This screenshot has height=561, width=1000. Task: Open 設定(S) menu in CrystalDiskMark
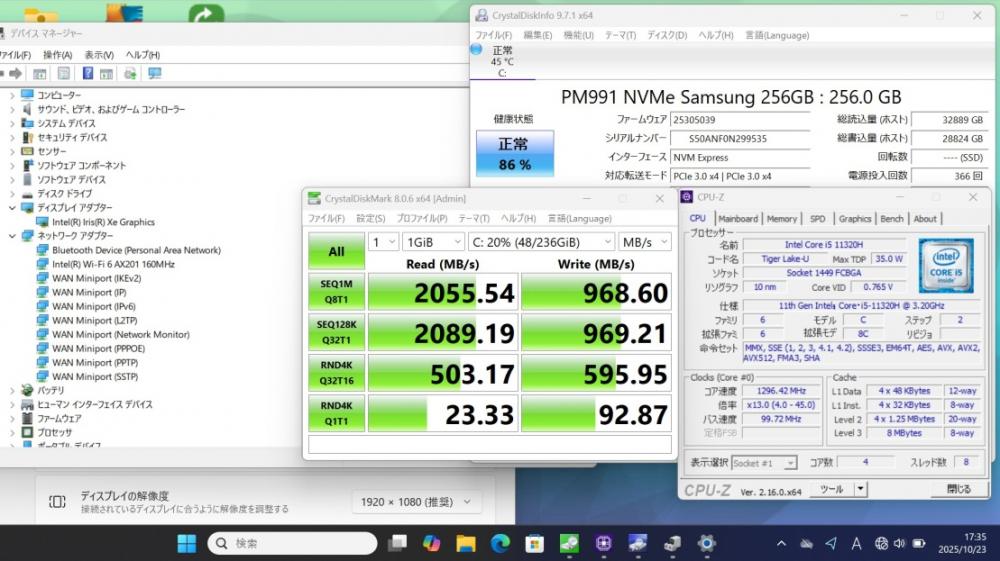[x=371, y=219]
